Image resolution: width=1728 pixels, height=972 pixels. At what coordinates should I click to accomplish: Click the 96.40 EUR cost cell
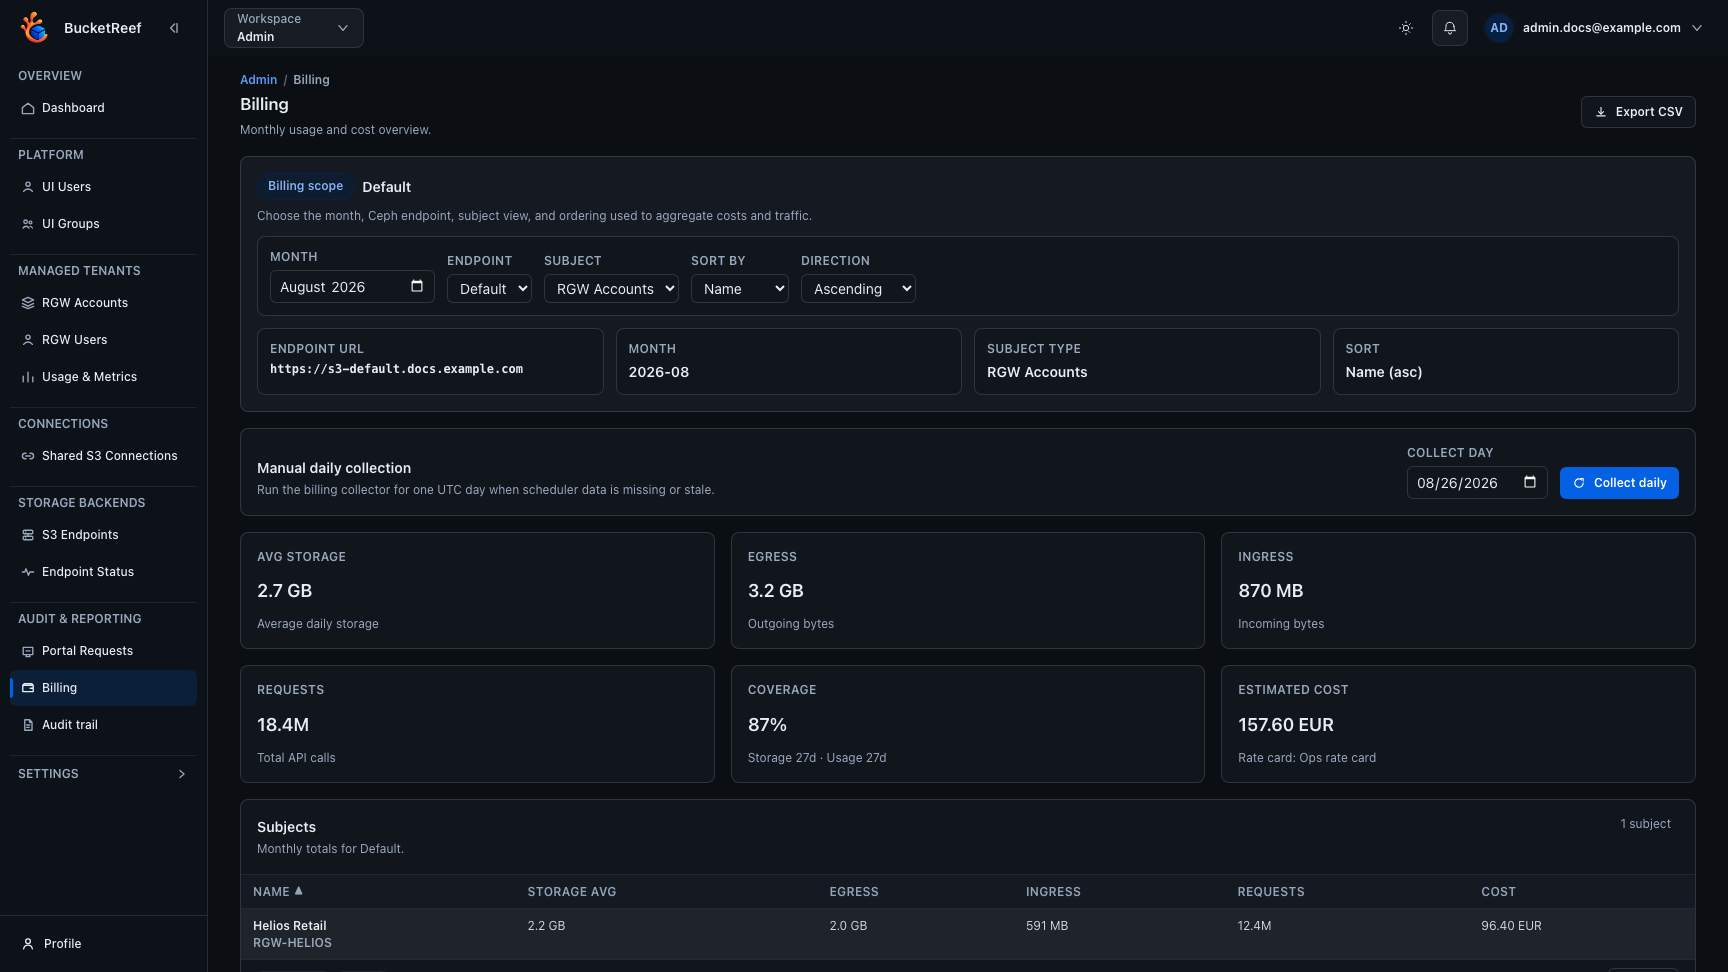[1511, 926]
